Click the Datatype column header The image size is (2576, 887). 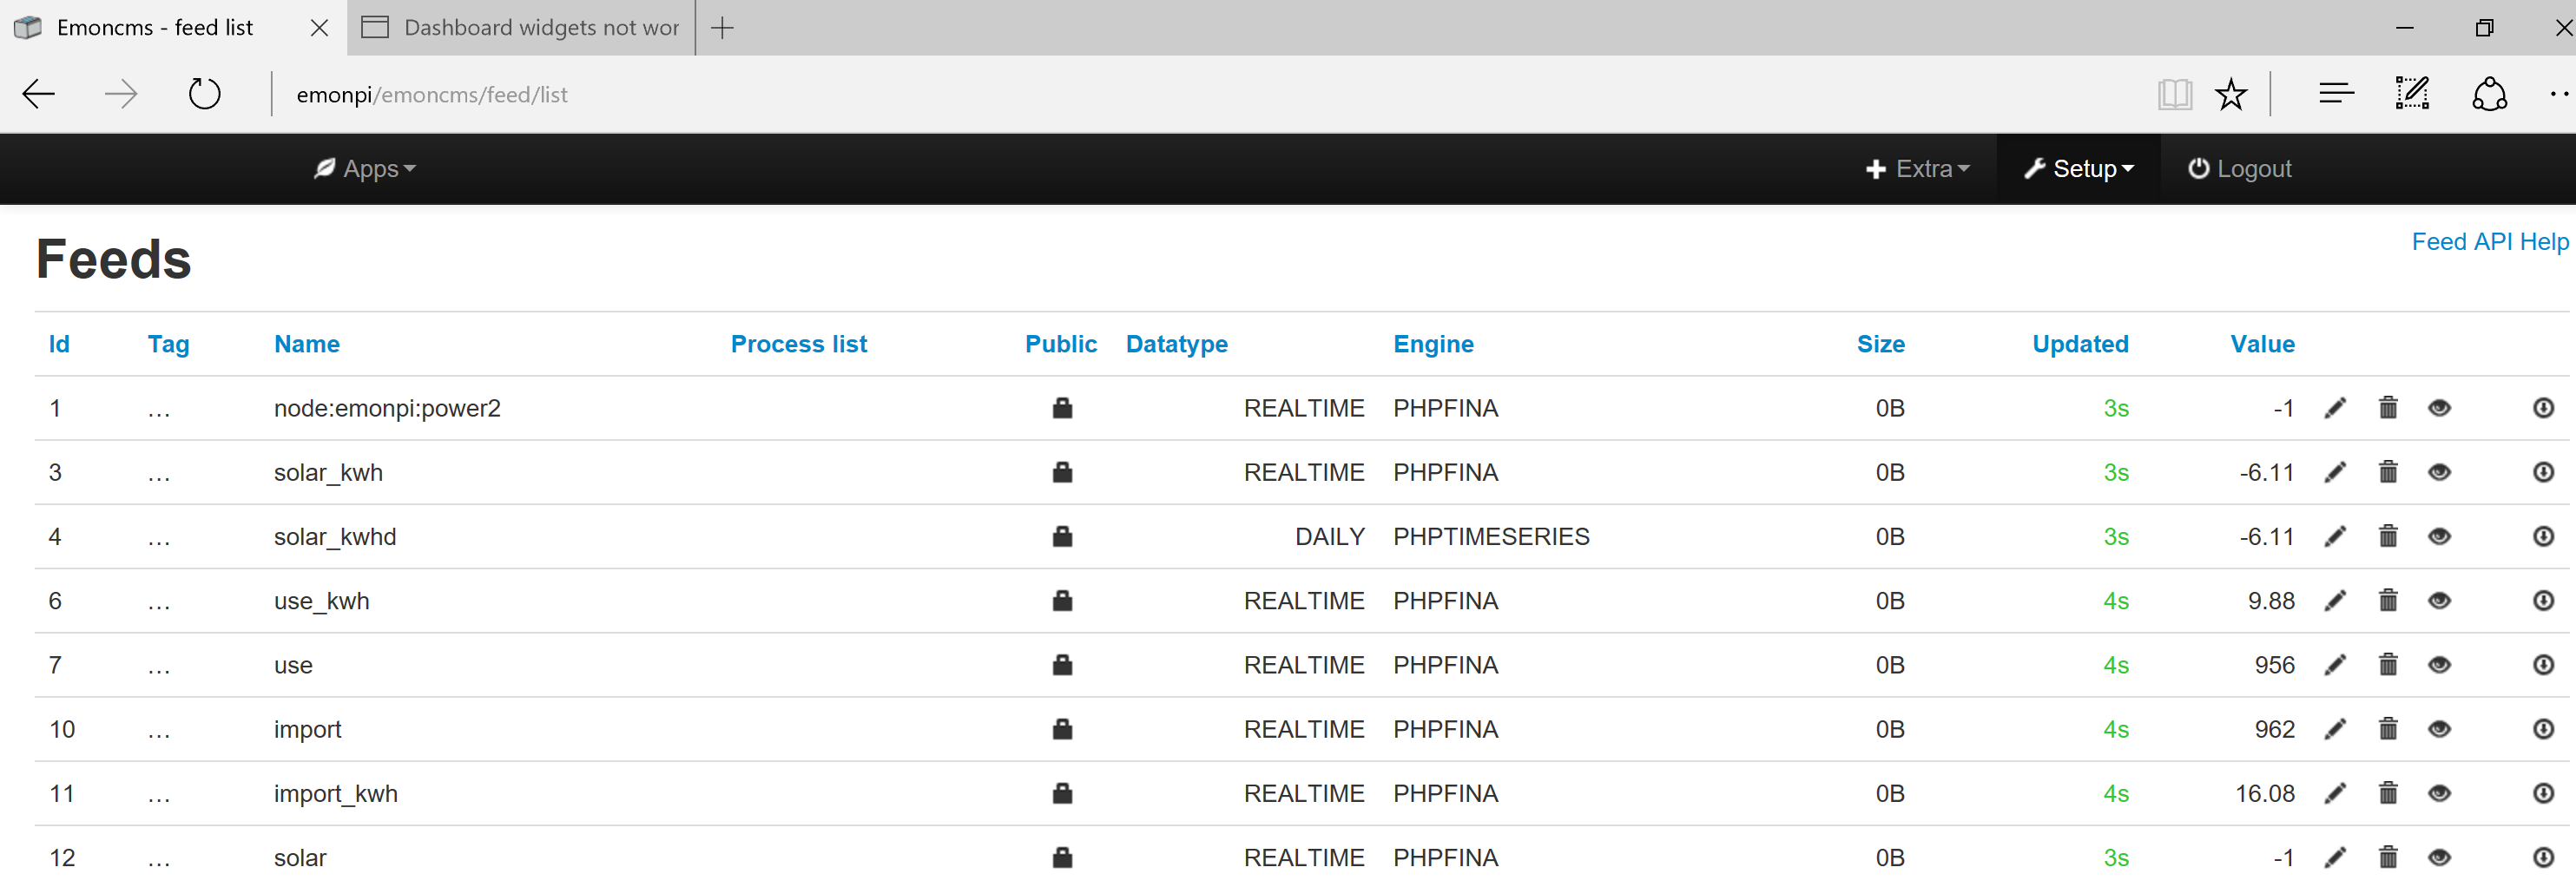[1176, 344]
